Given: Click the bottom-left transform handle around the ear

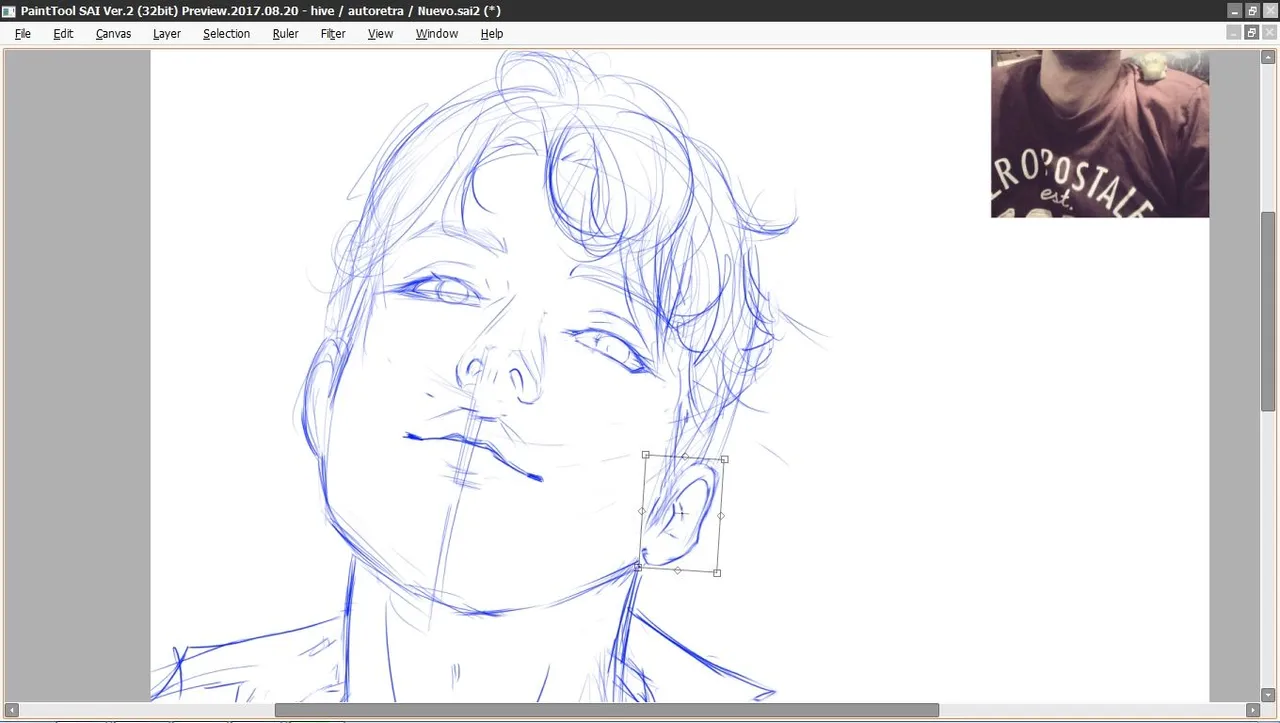Looking at the screenshot, I should point(638,567).
